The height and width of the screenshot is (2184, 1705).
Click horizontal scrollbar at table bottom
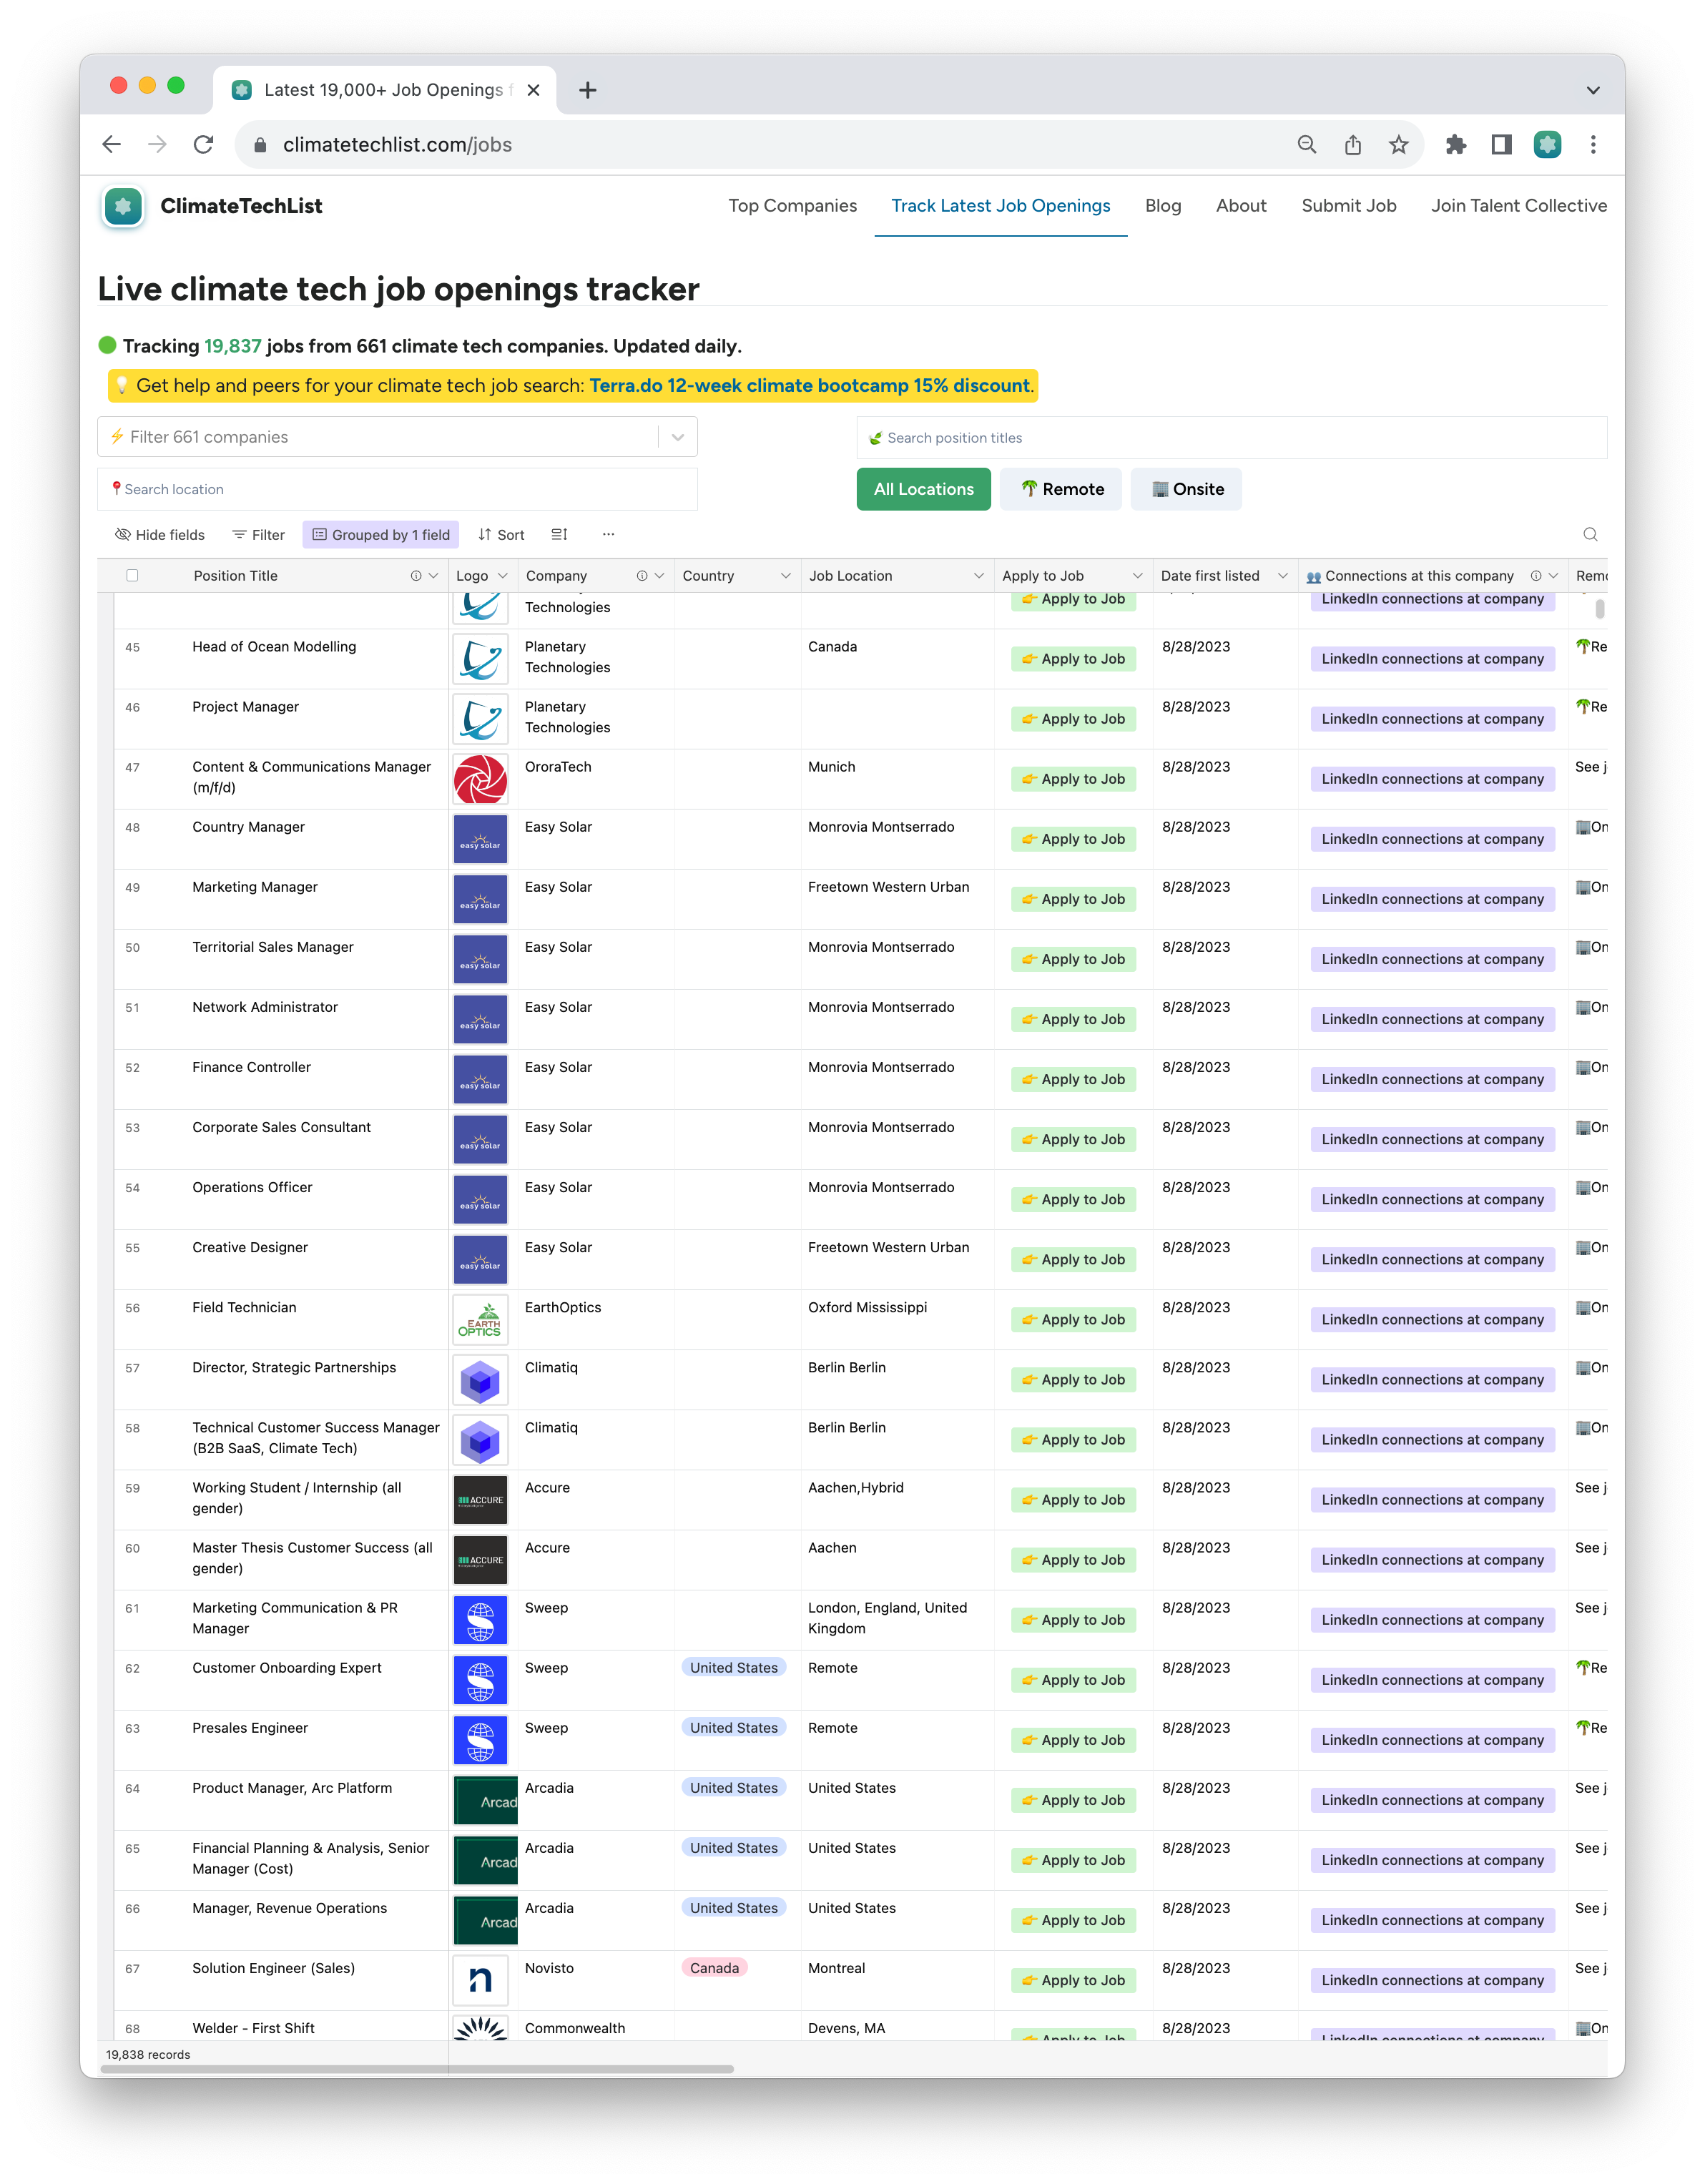pos(417,2069)
